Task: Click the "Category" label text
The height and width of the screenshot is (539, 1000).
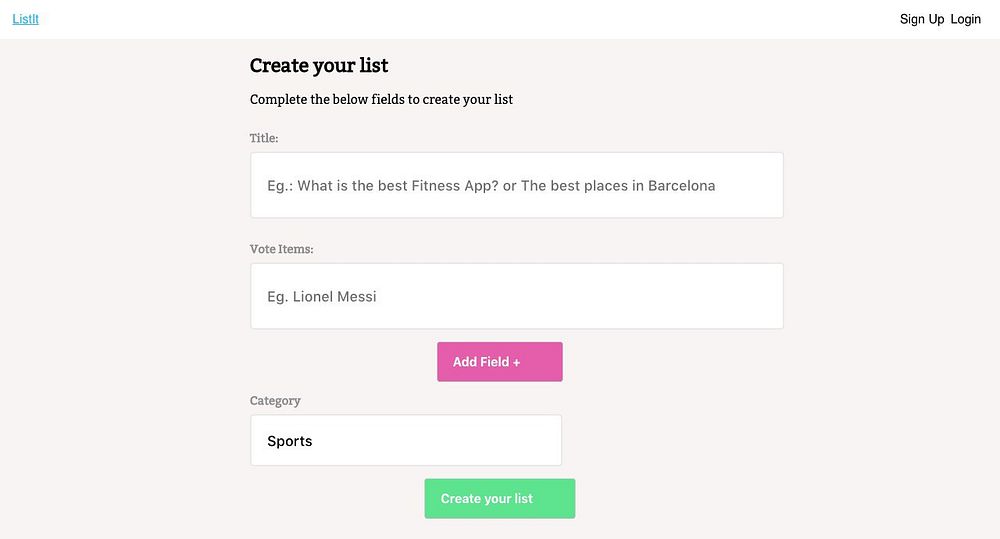Action: pyautogui.click(x=275, y=401)
